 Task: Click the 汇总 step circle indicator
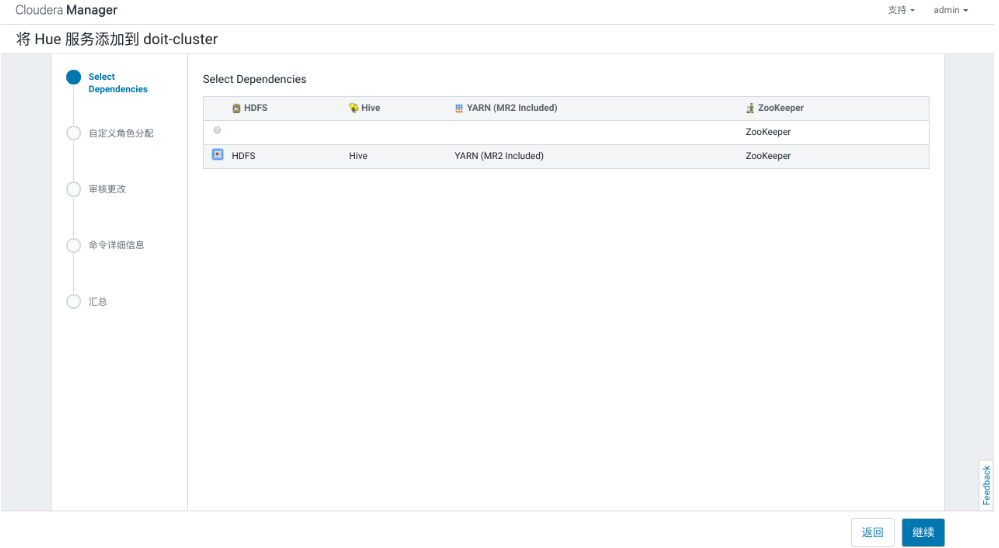coord(74,301)
